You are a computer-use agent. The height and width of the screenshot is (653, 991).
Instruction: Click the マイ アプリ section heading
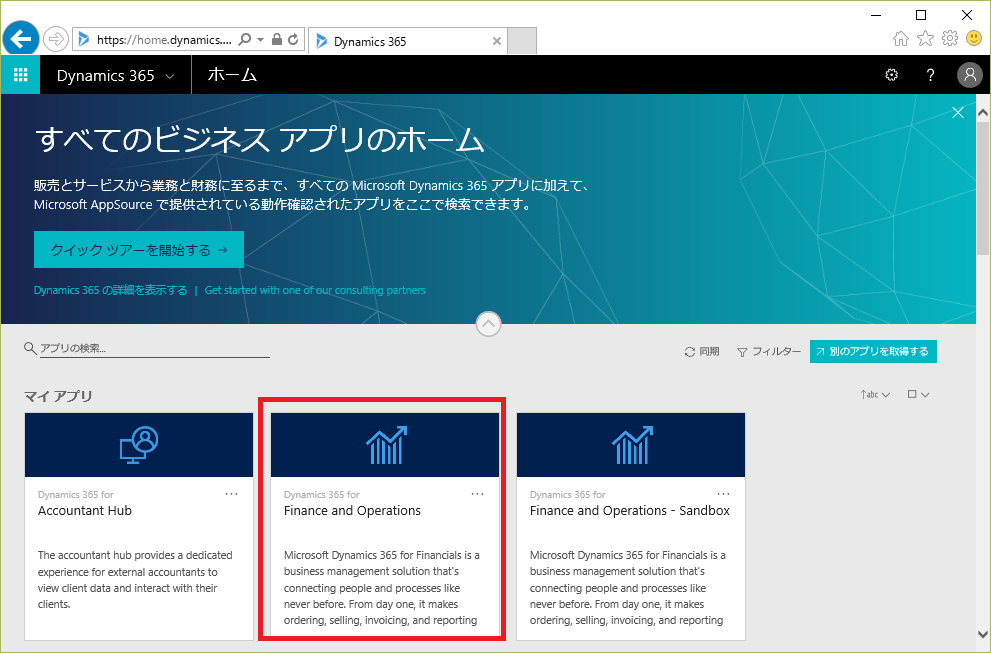point(58,396)
